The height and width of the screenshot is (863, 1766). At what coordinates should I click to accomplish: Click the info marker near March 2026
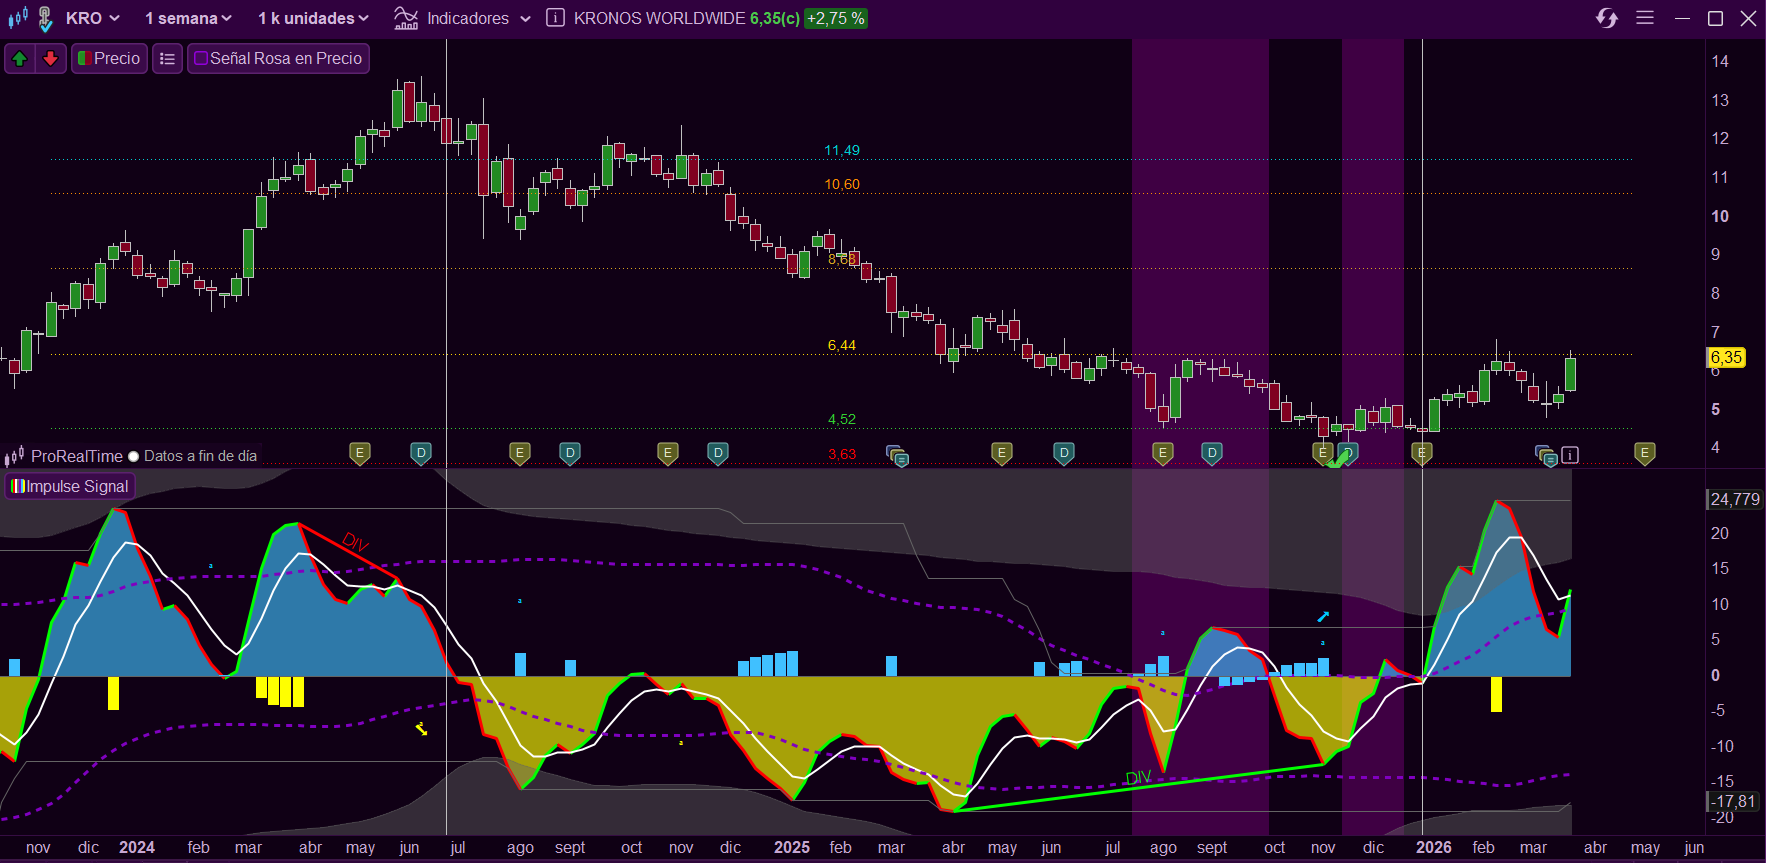tap(1570, 456)
